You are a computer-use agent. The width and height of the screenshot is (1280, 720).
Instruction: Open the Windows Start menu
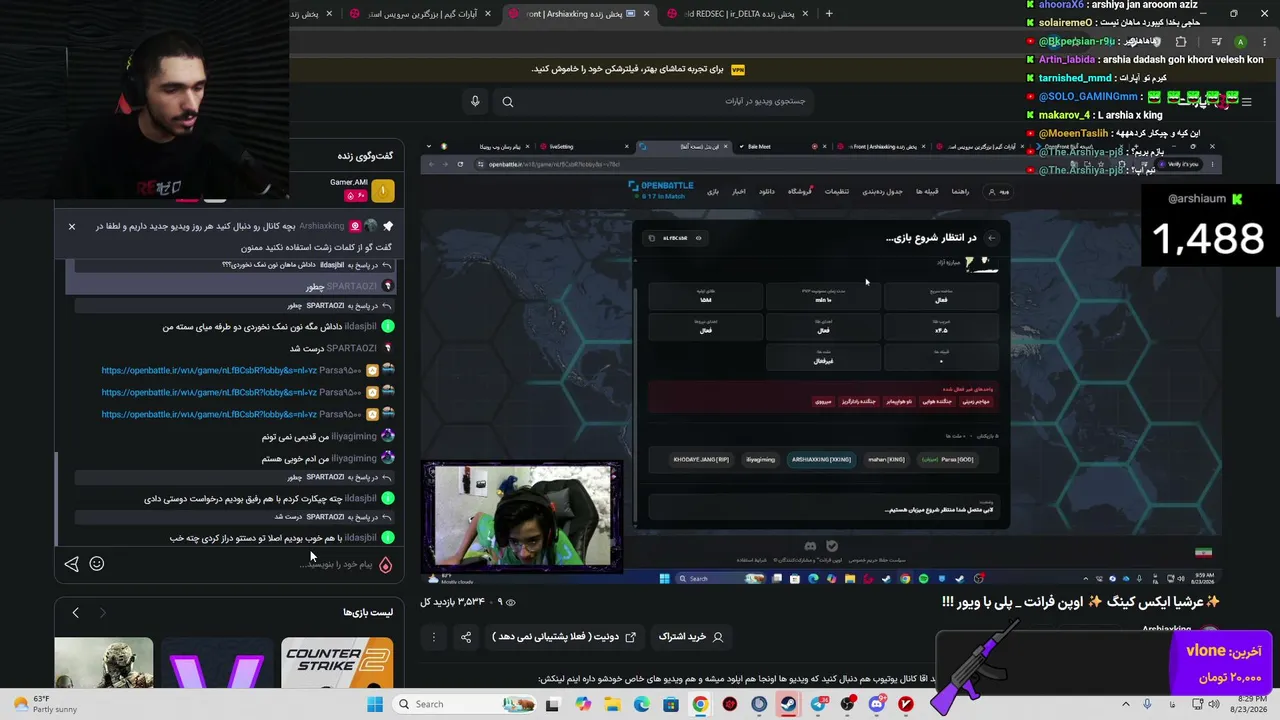(375, 704)
